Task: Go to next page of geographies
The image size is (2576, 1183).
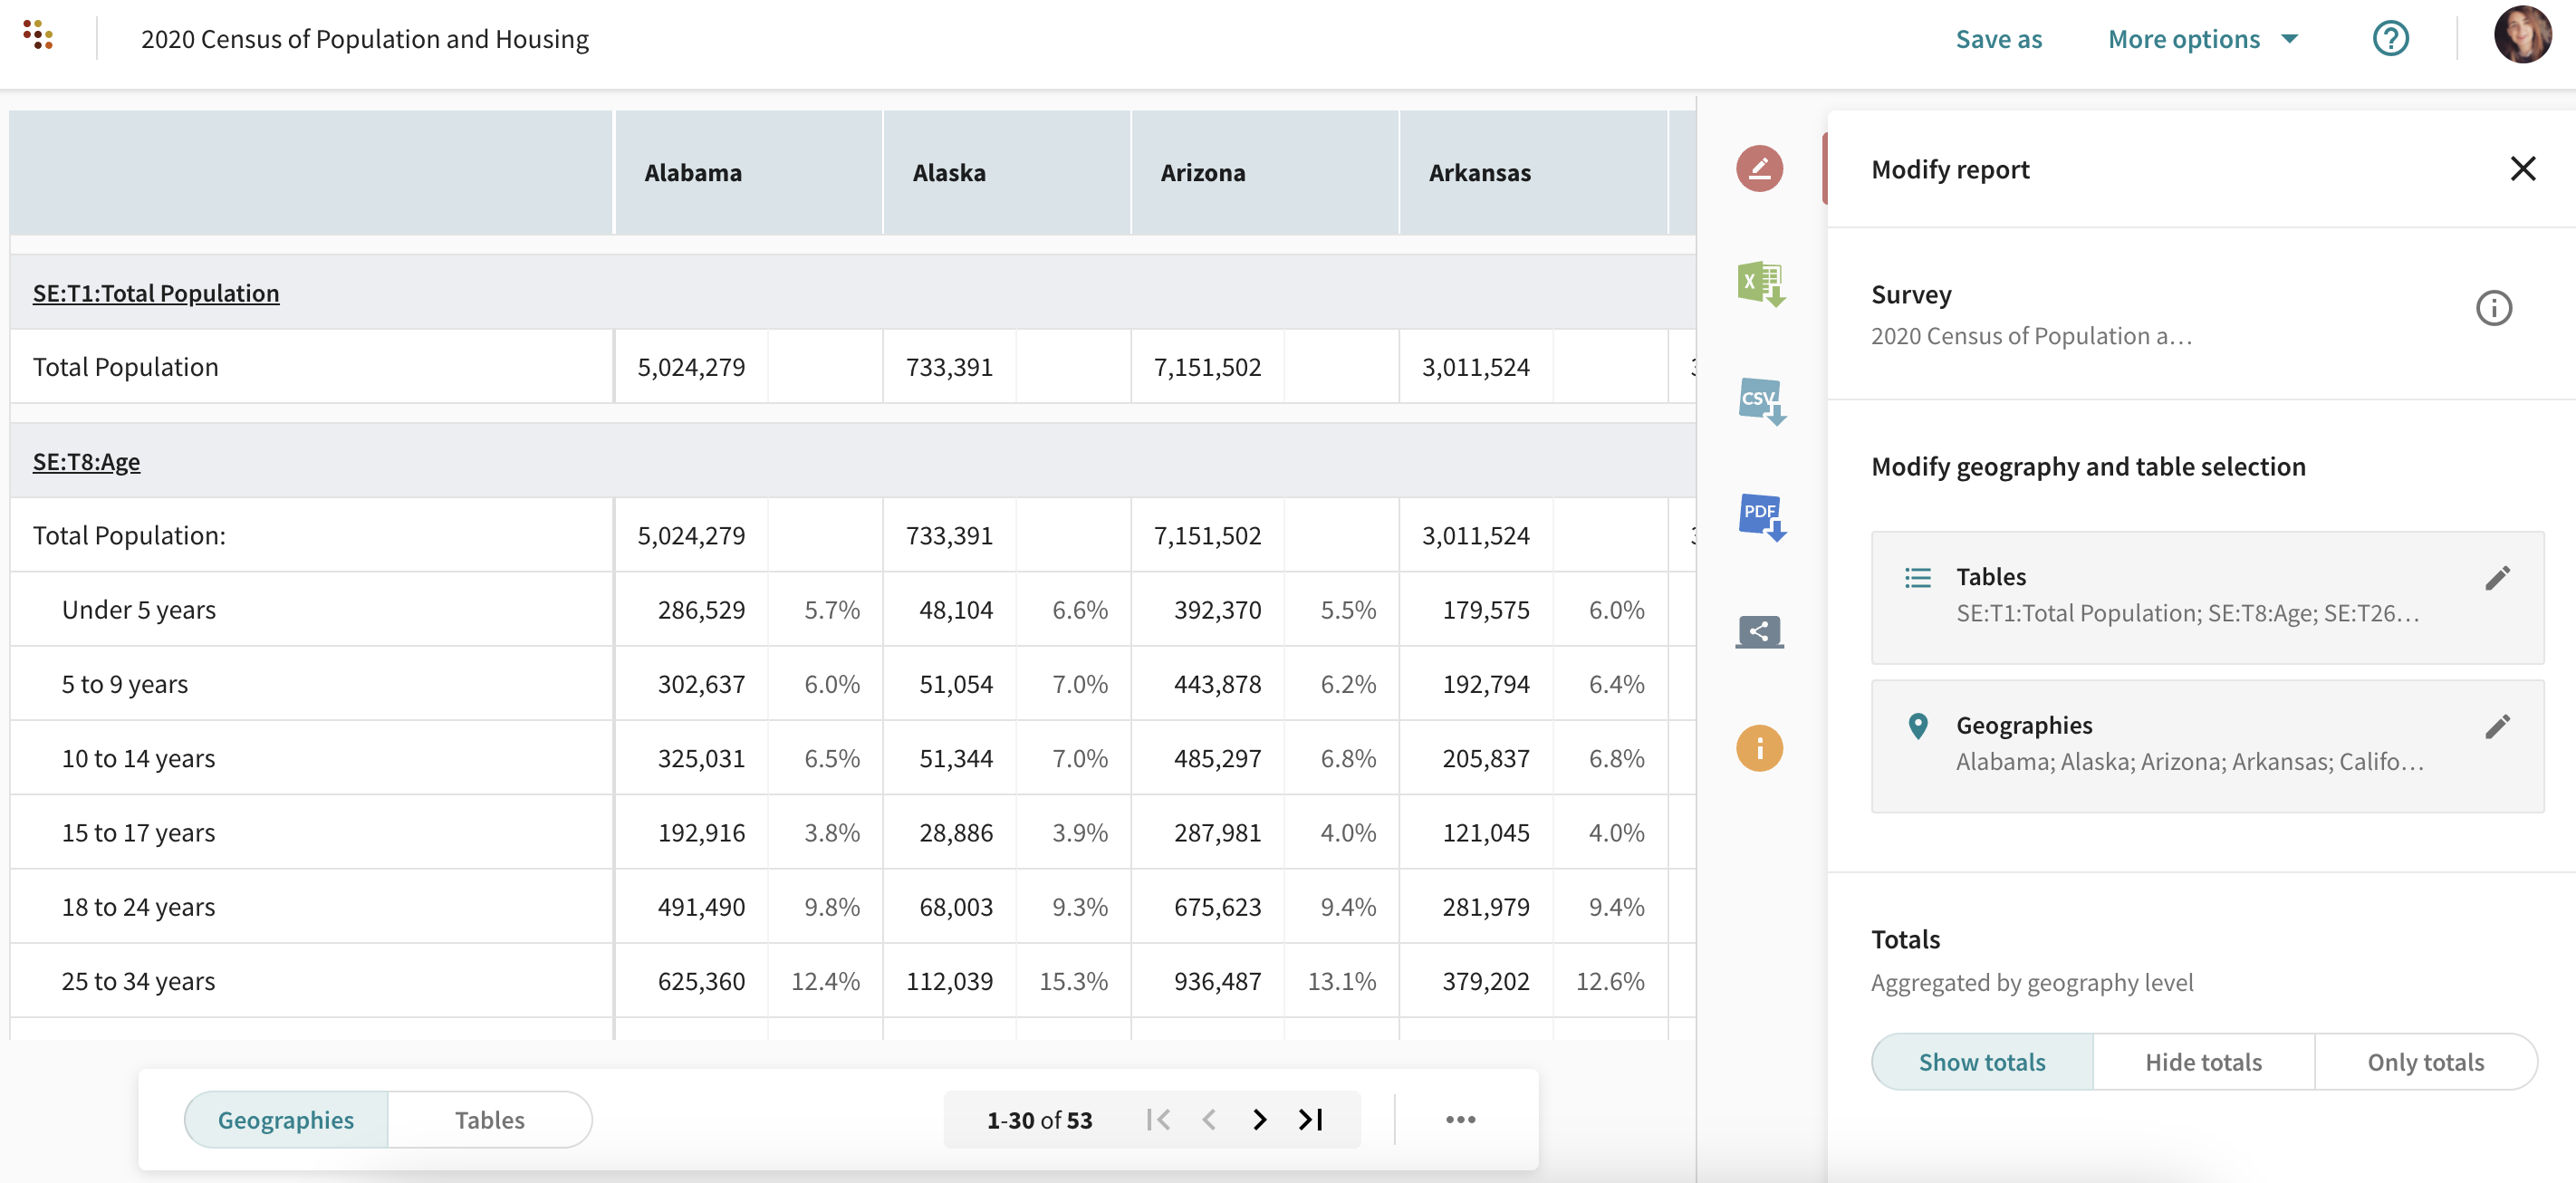Action: coord(1260,1120)
